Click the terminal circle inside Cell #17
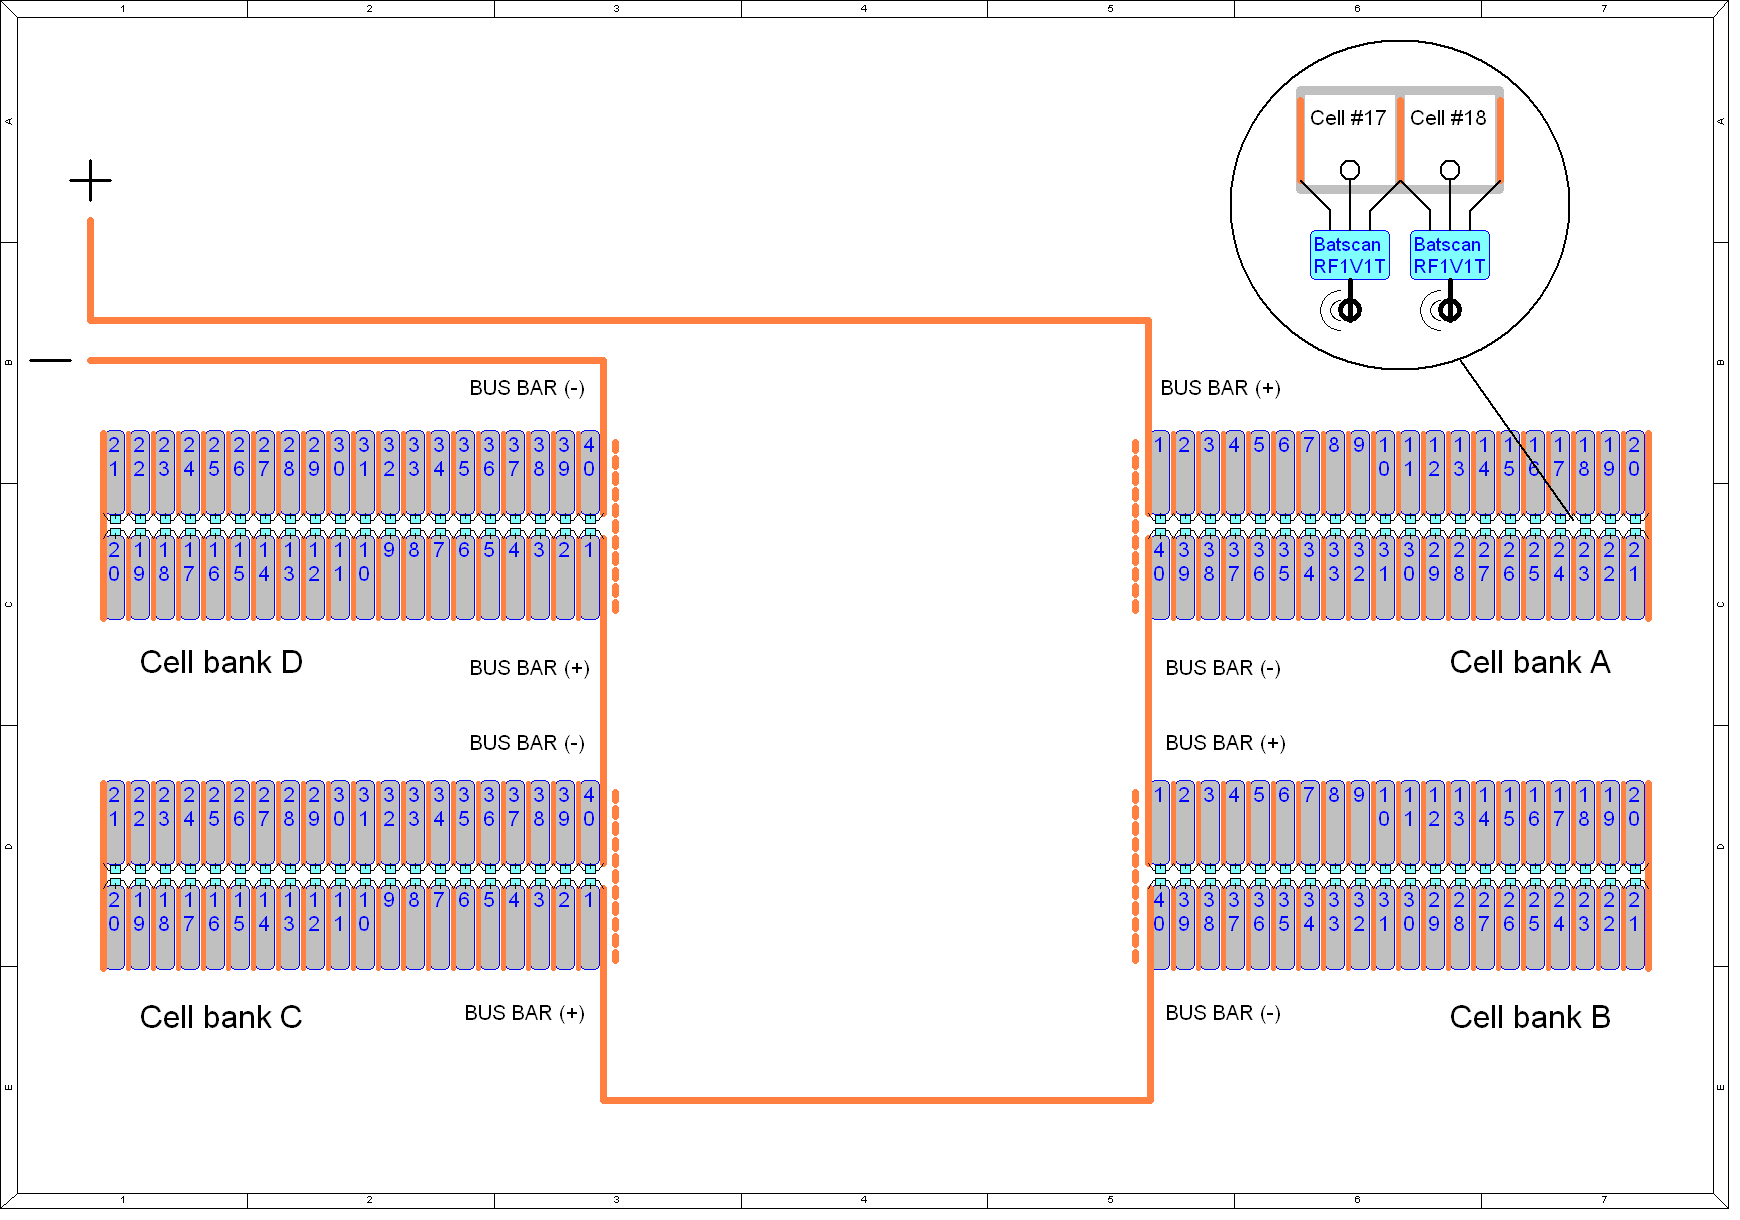The width and height of the screenshot is (1740, 1220). point(1350,170)
